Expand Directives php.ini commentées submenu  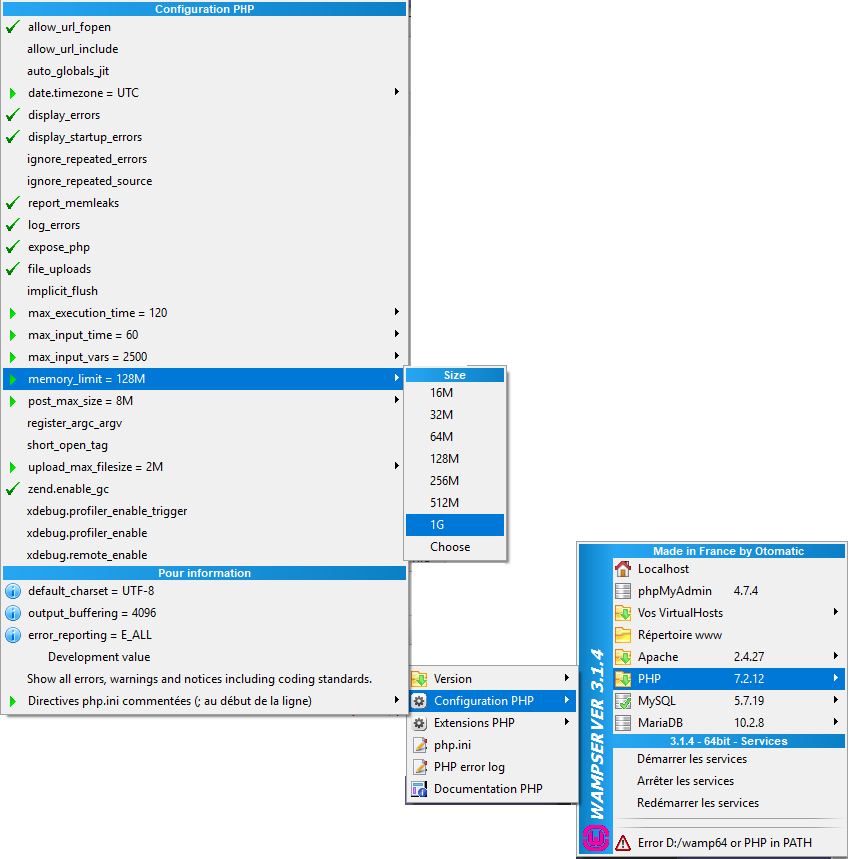[x=204, y=701]
